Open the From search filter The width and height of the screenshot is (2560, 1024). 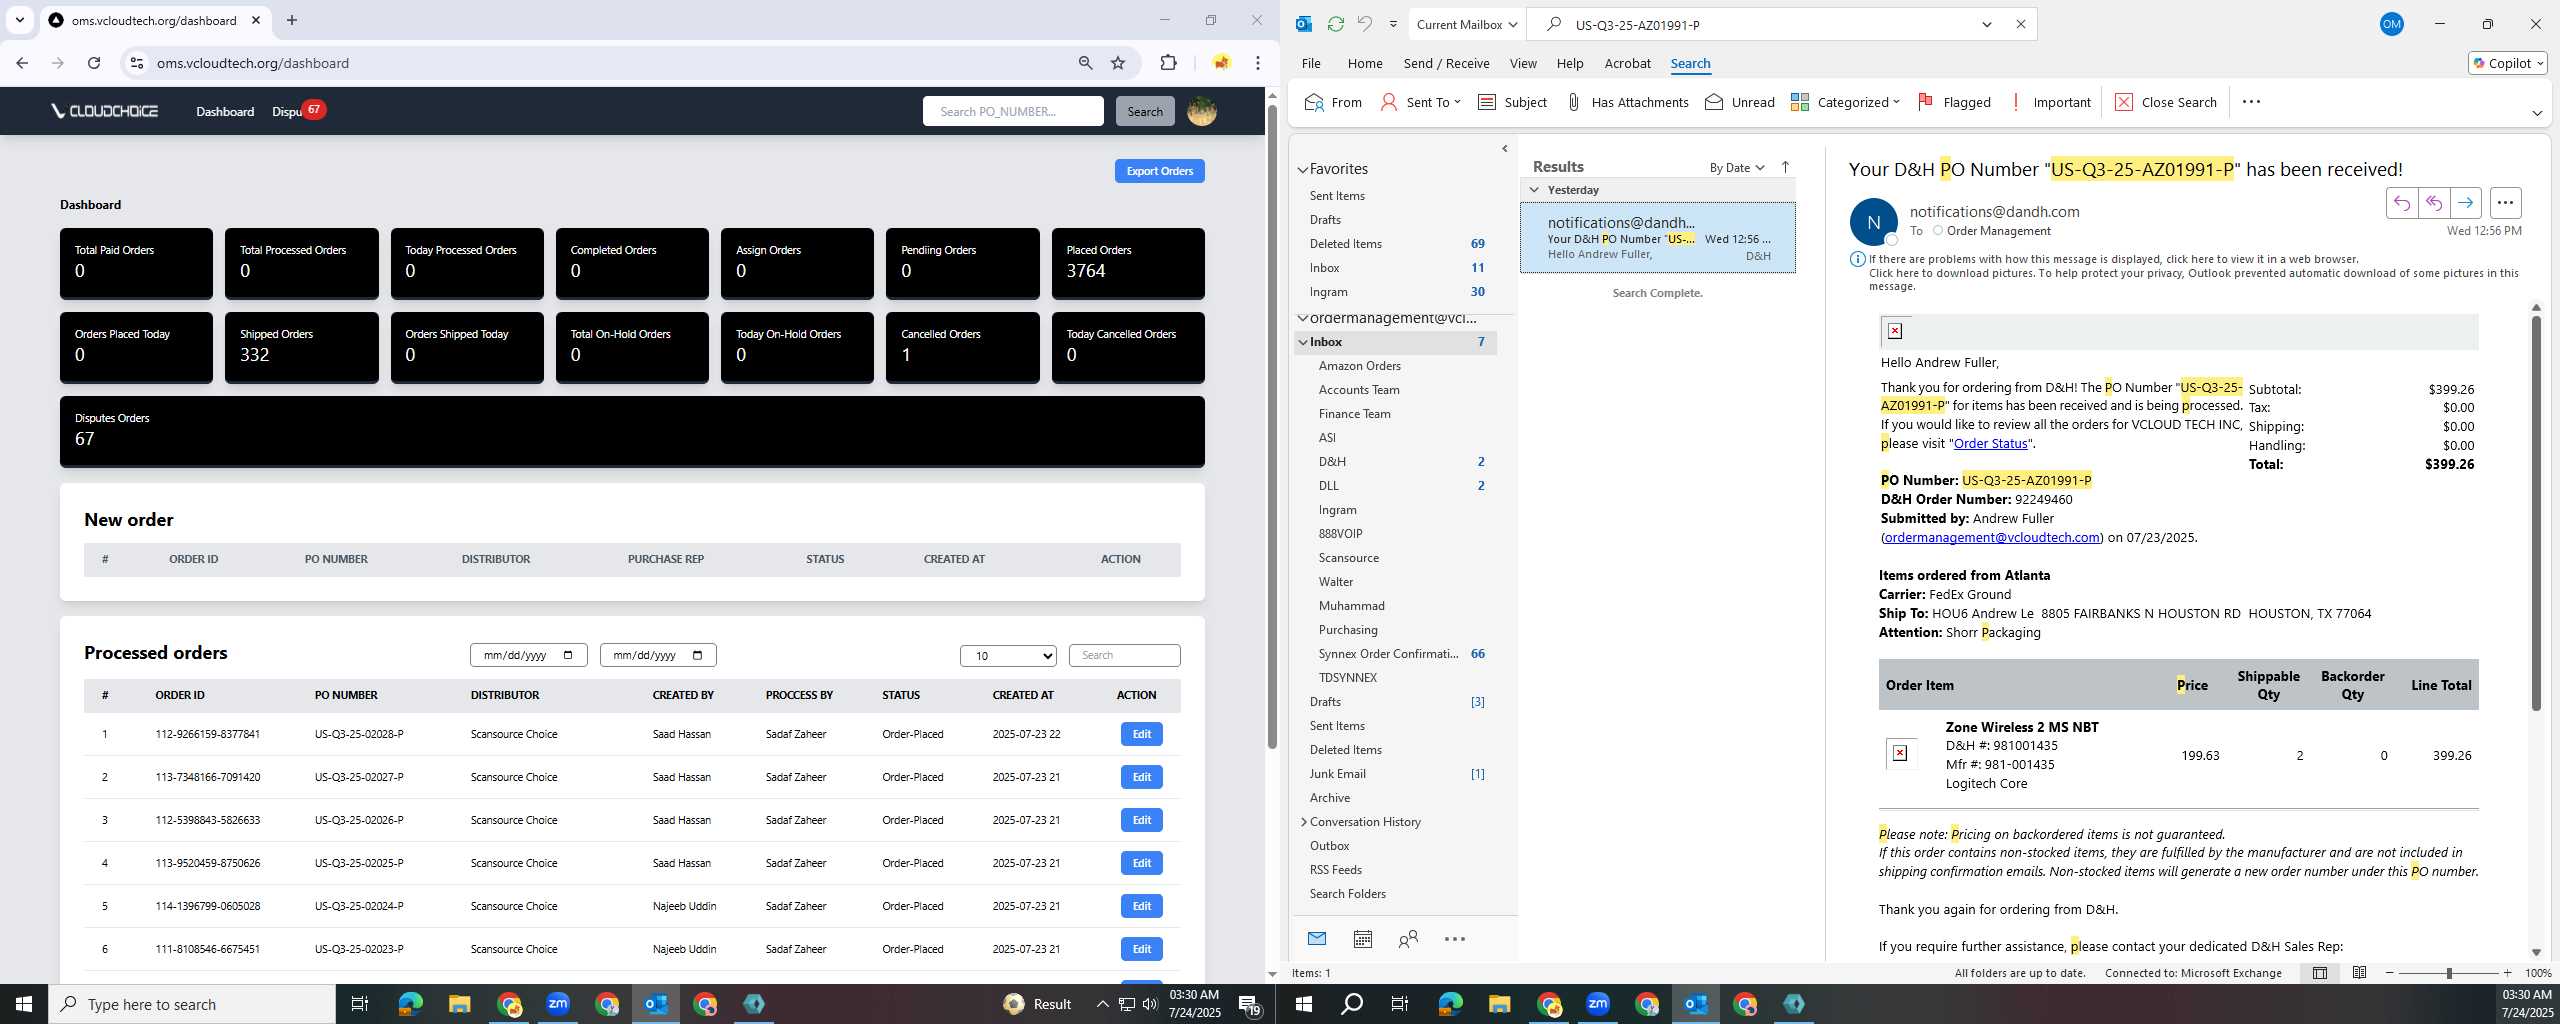(1333, 102)
